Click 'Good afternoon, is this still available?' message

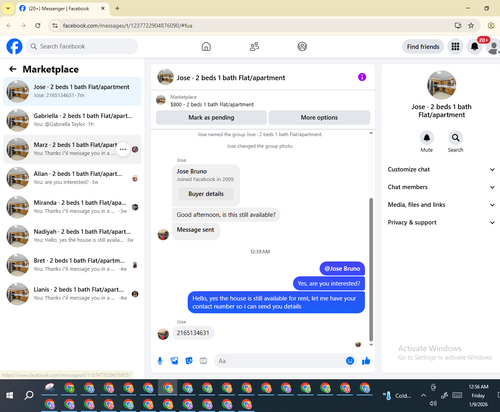[x=226, y=215]
